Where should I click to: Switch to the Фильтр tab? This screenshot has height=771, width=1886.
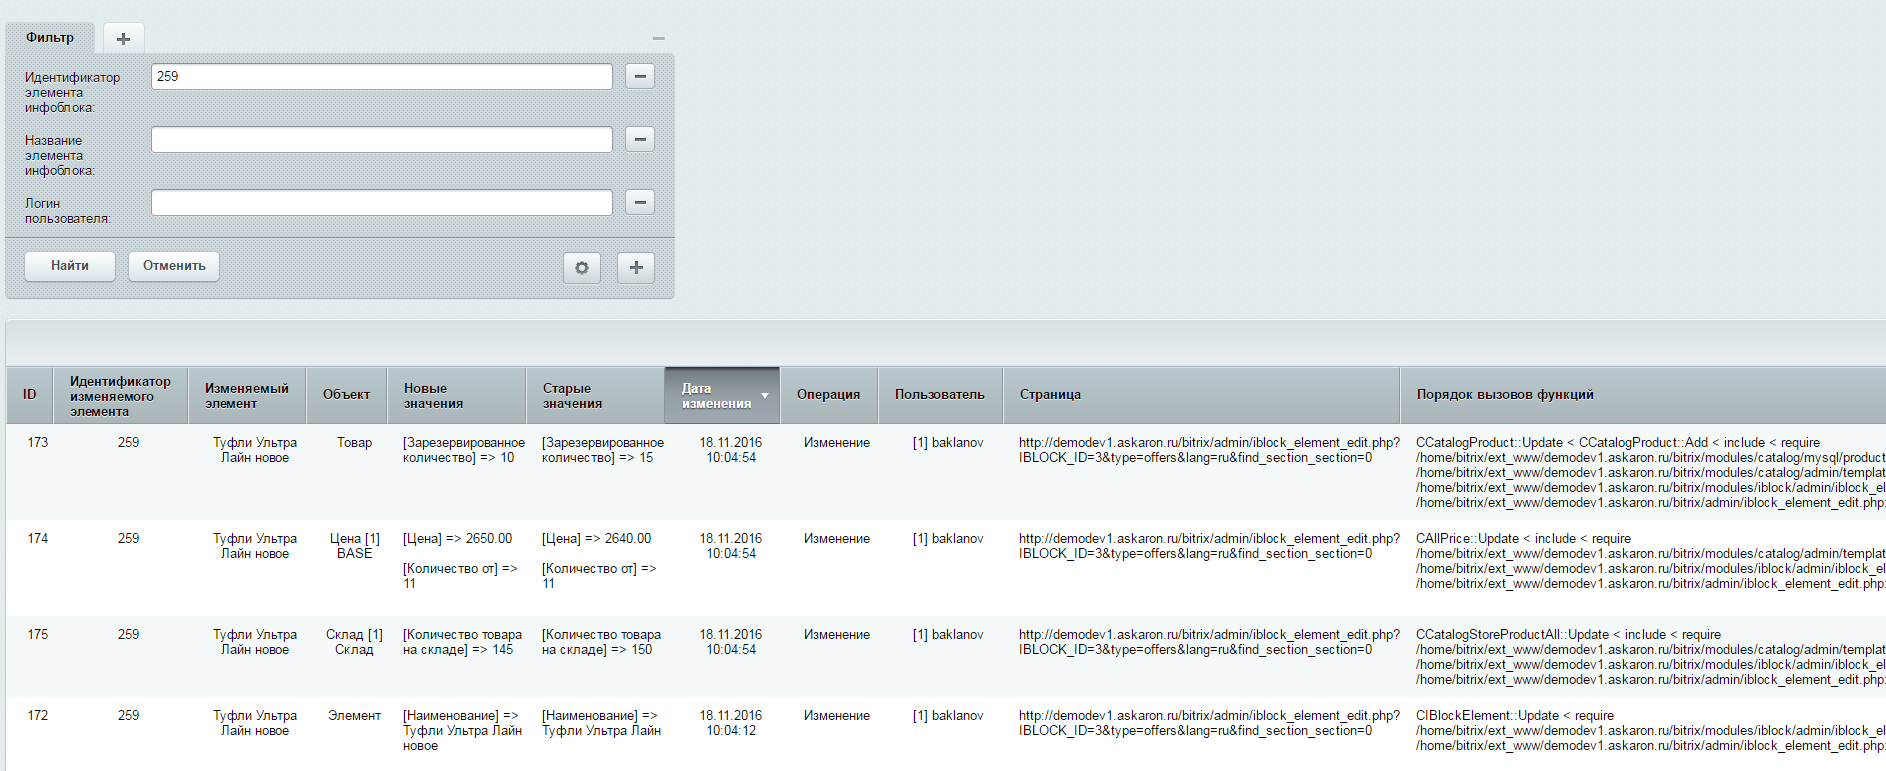point(50,38)
